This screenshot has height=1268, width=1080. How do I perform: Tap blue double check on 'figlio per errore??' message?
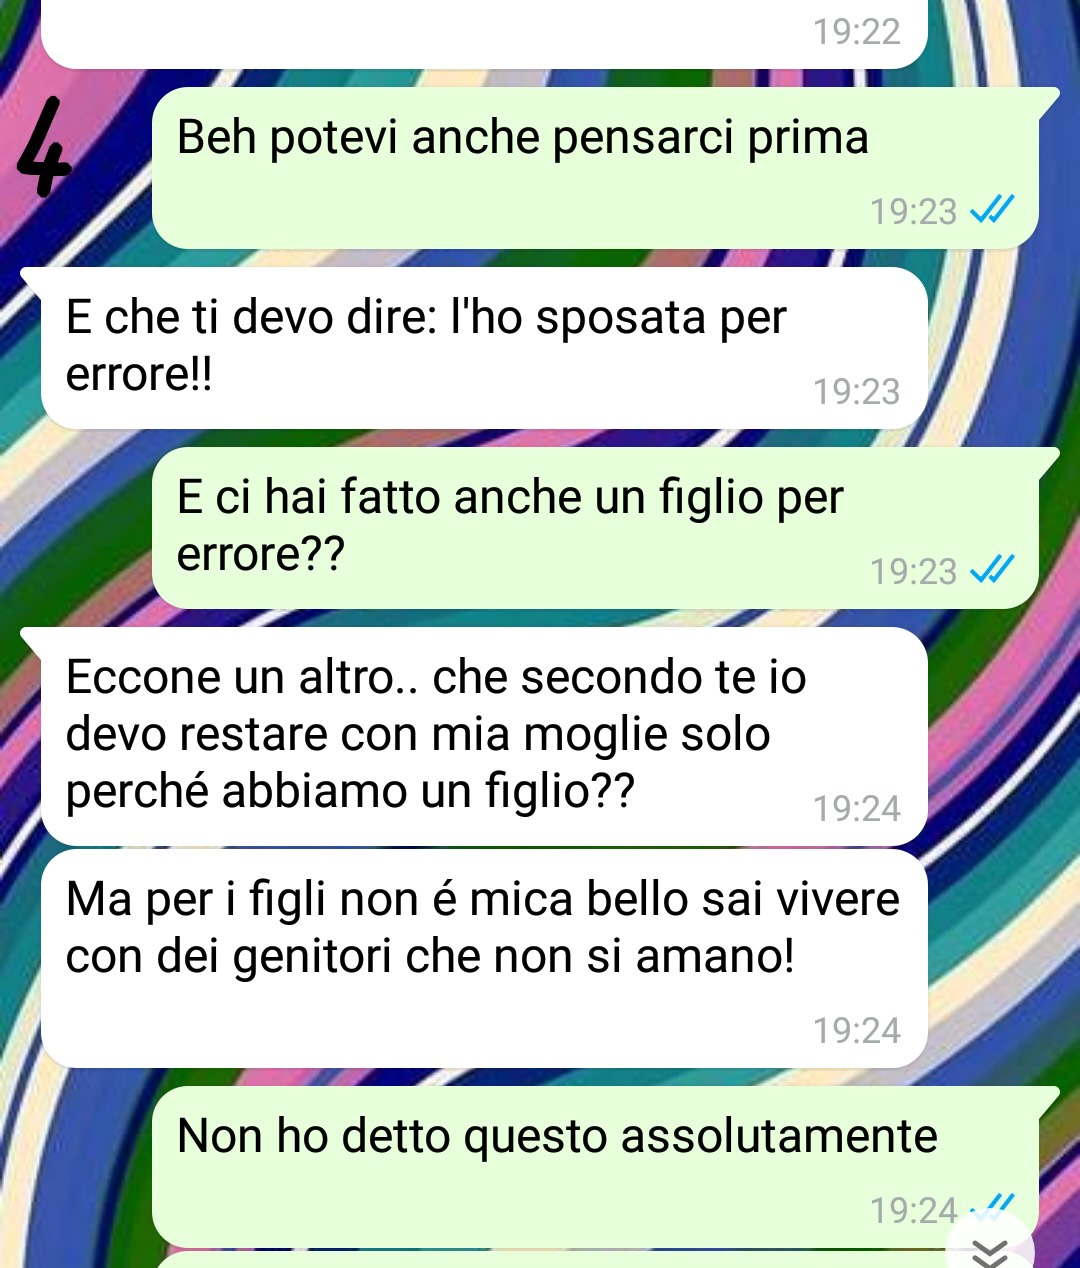click(x=993, y=571)
